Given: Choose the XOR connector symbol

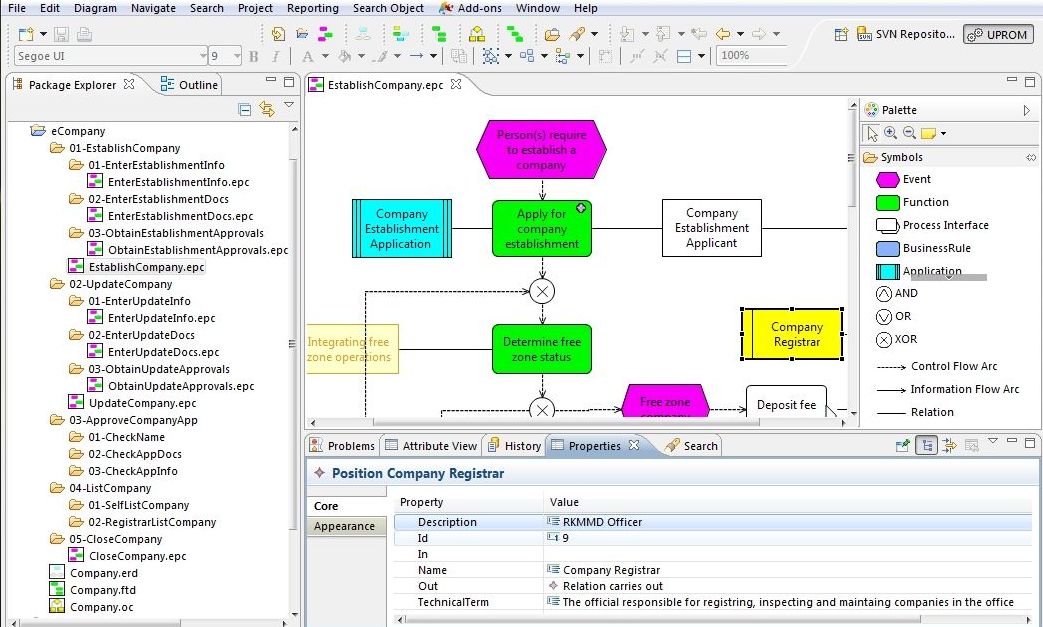Looking at the screenshot, I should 904,339.
